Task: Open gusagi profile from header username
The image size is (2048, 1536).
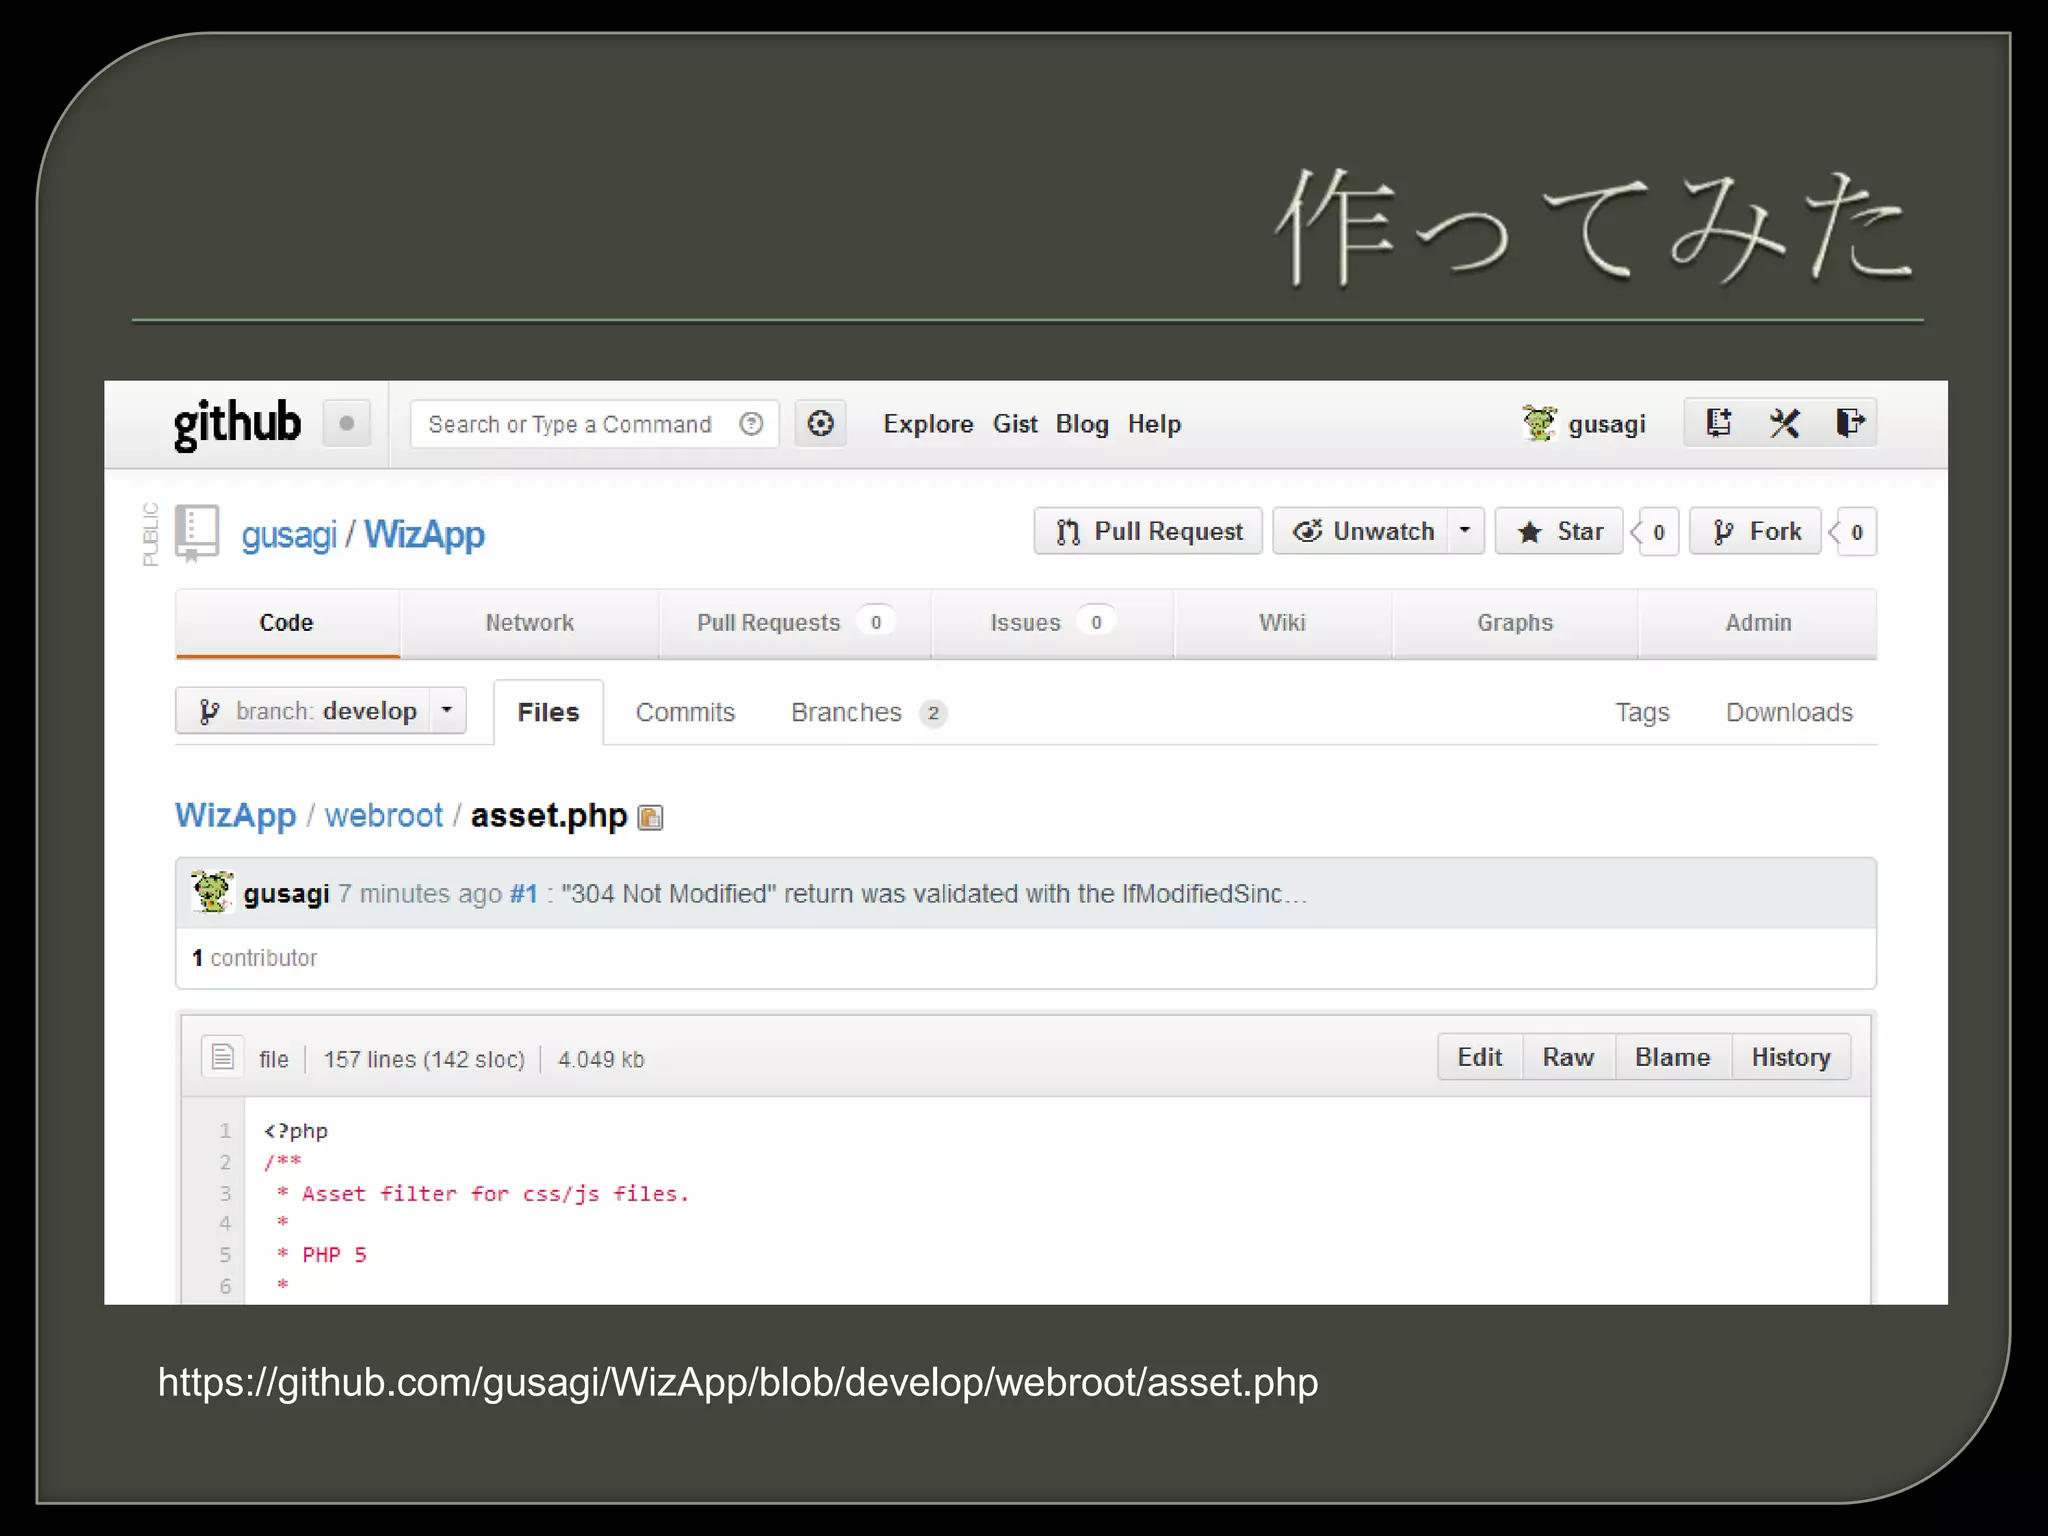Action: pos(1606,425)
